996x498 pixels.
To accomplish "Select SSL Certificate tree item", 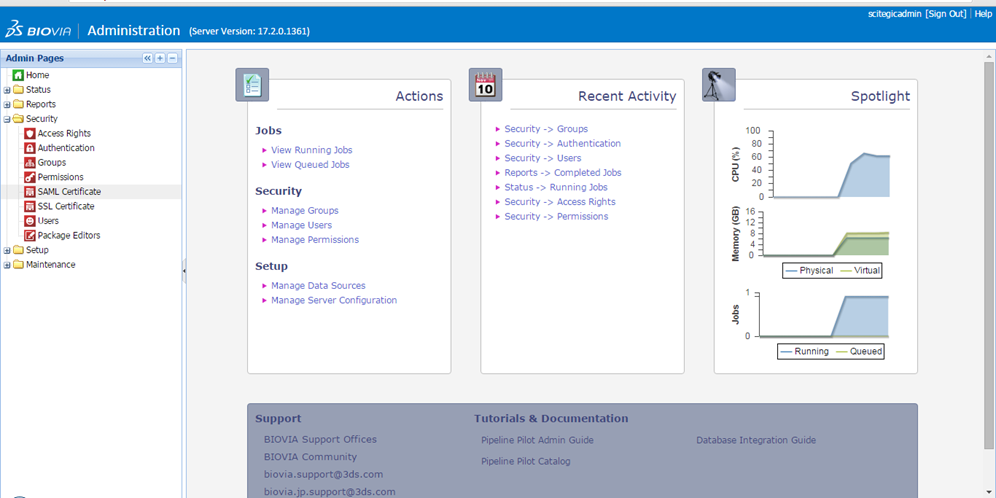I will (66, 206).
